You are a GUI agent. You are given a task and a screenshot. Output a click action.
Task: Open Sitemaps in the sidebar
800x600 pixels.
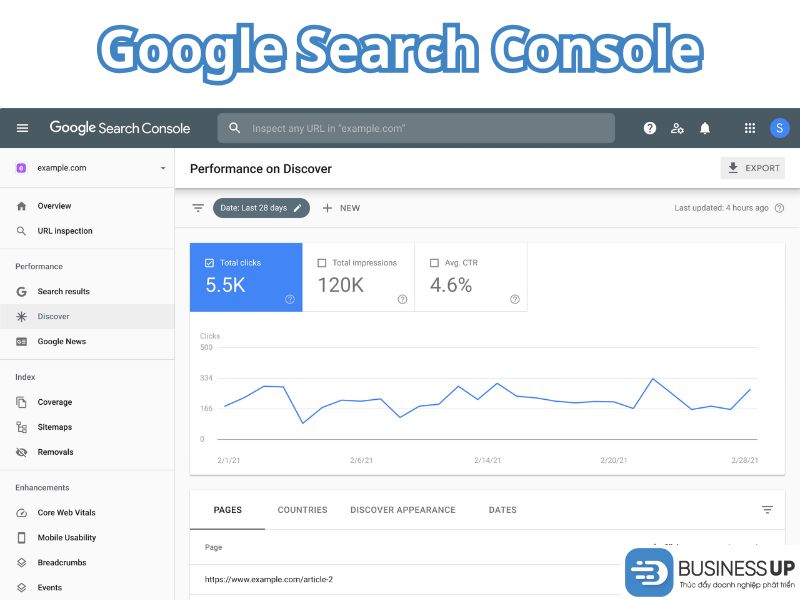click(x=87, y=427)
